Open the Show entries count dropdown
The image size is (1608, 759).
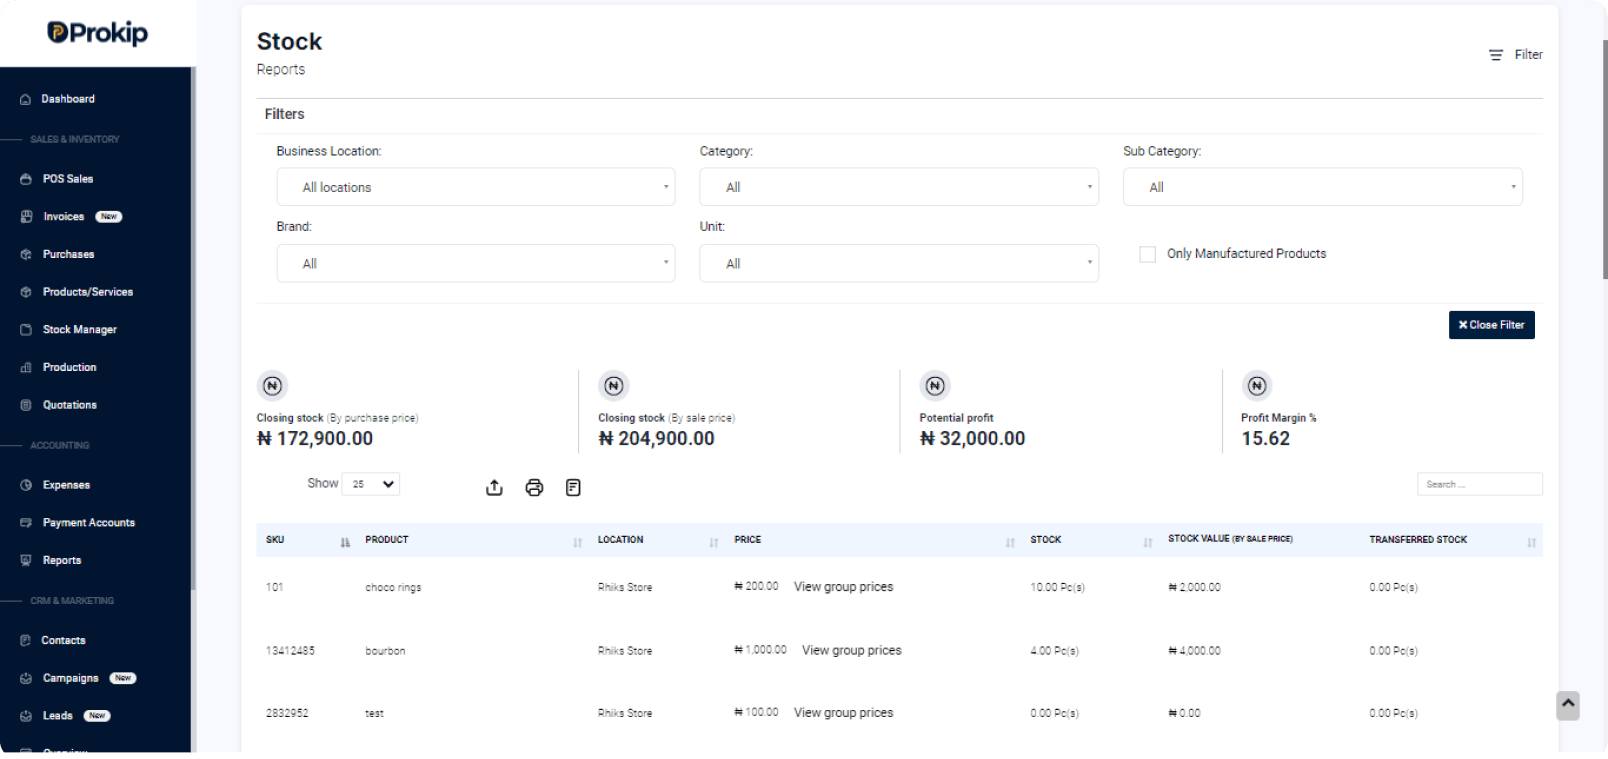tap(371, 484)
